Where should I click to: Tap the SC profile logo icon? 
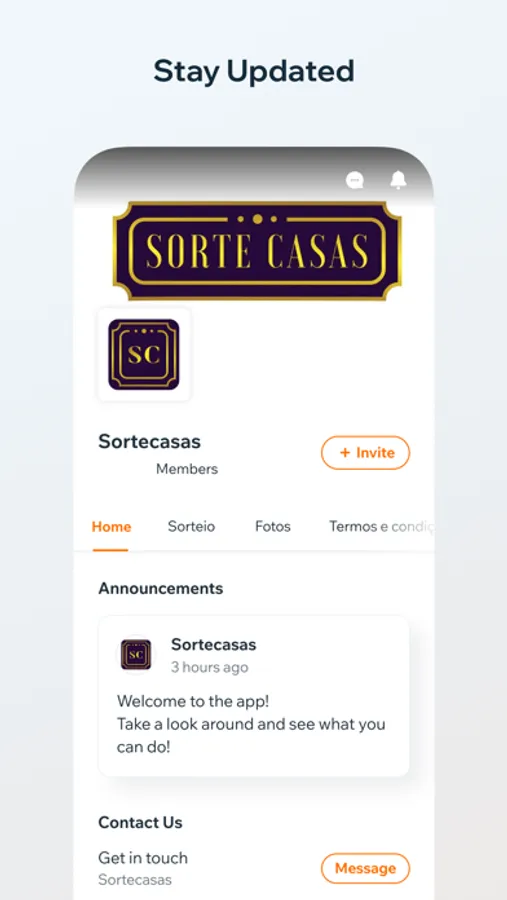(x=144, y=354)
